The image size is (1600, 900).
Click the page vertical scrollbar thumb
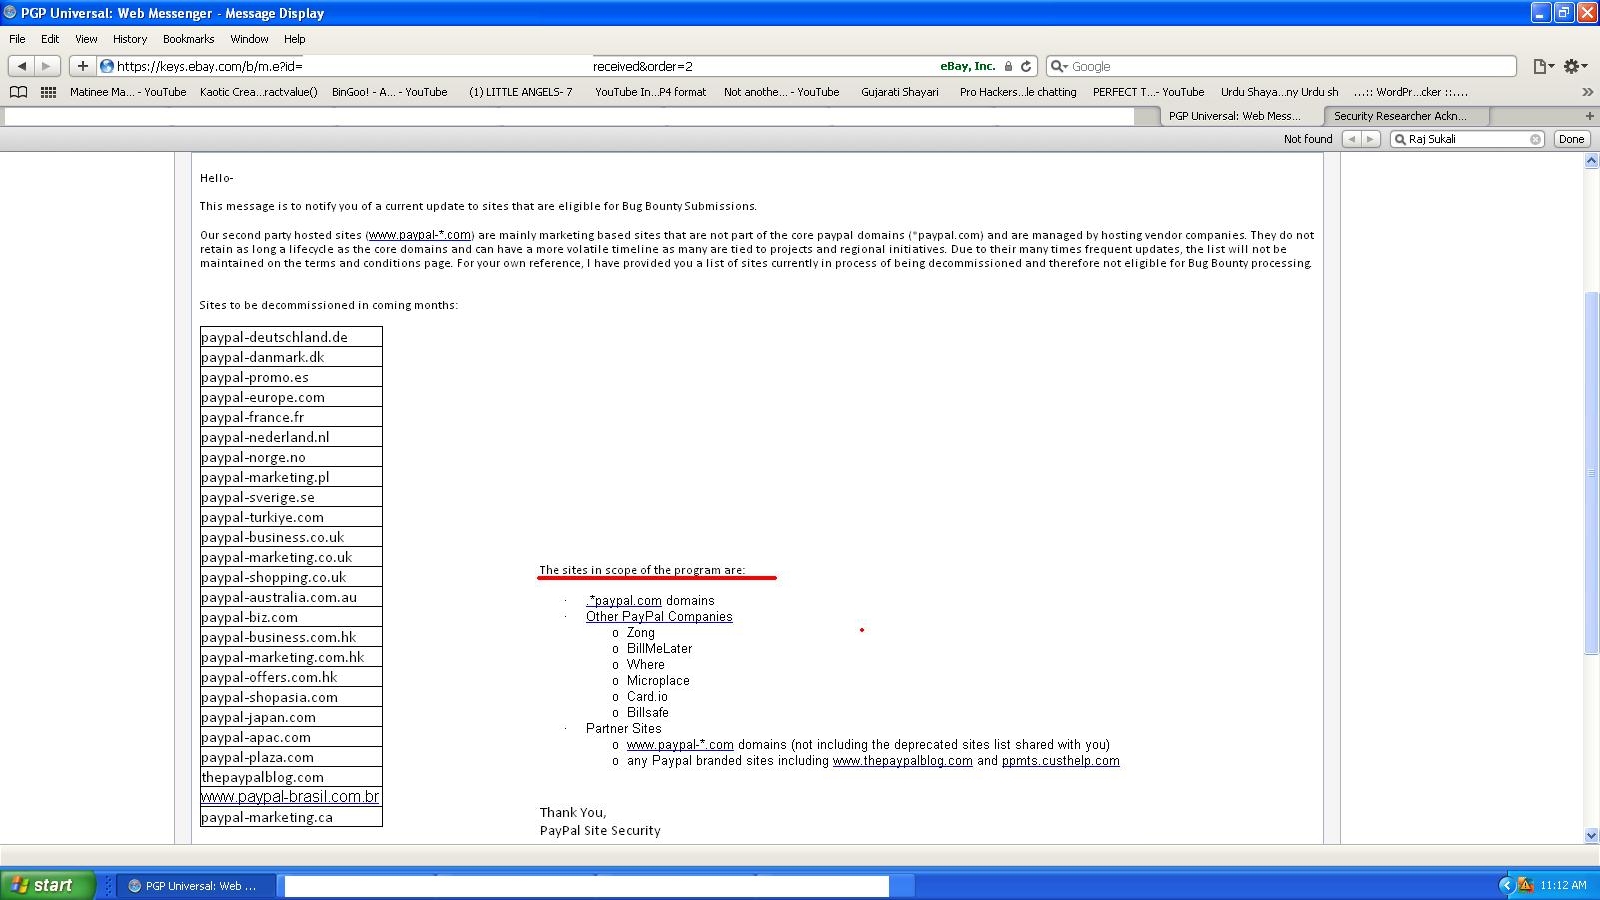pos(1591,473)
